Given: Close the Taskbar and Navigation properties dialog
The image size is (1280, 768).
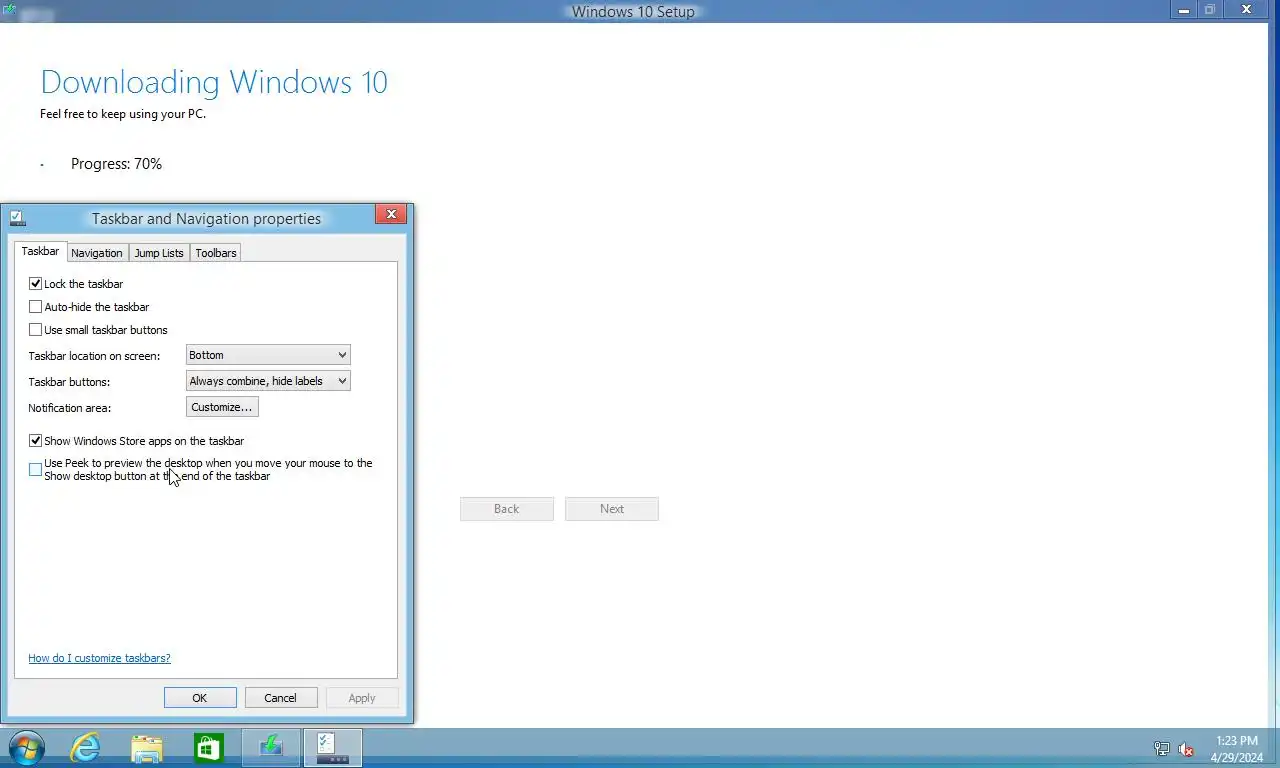Looking at the screenshot, I should pyautogui.click(x=391, y=214).
